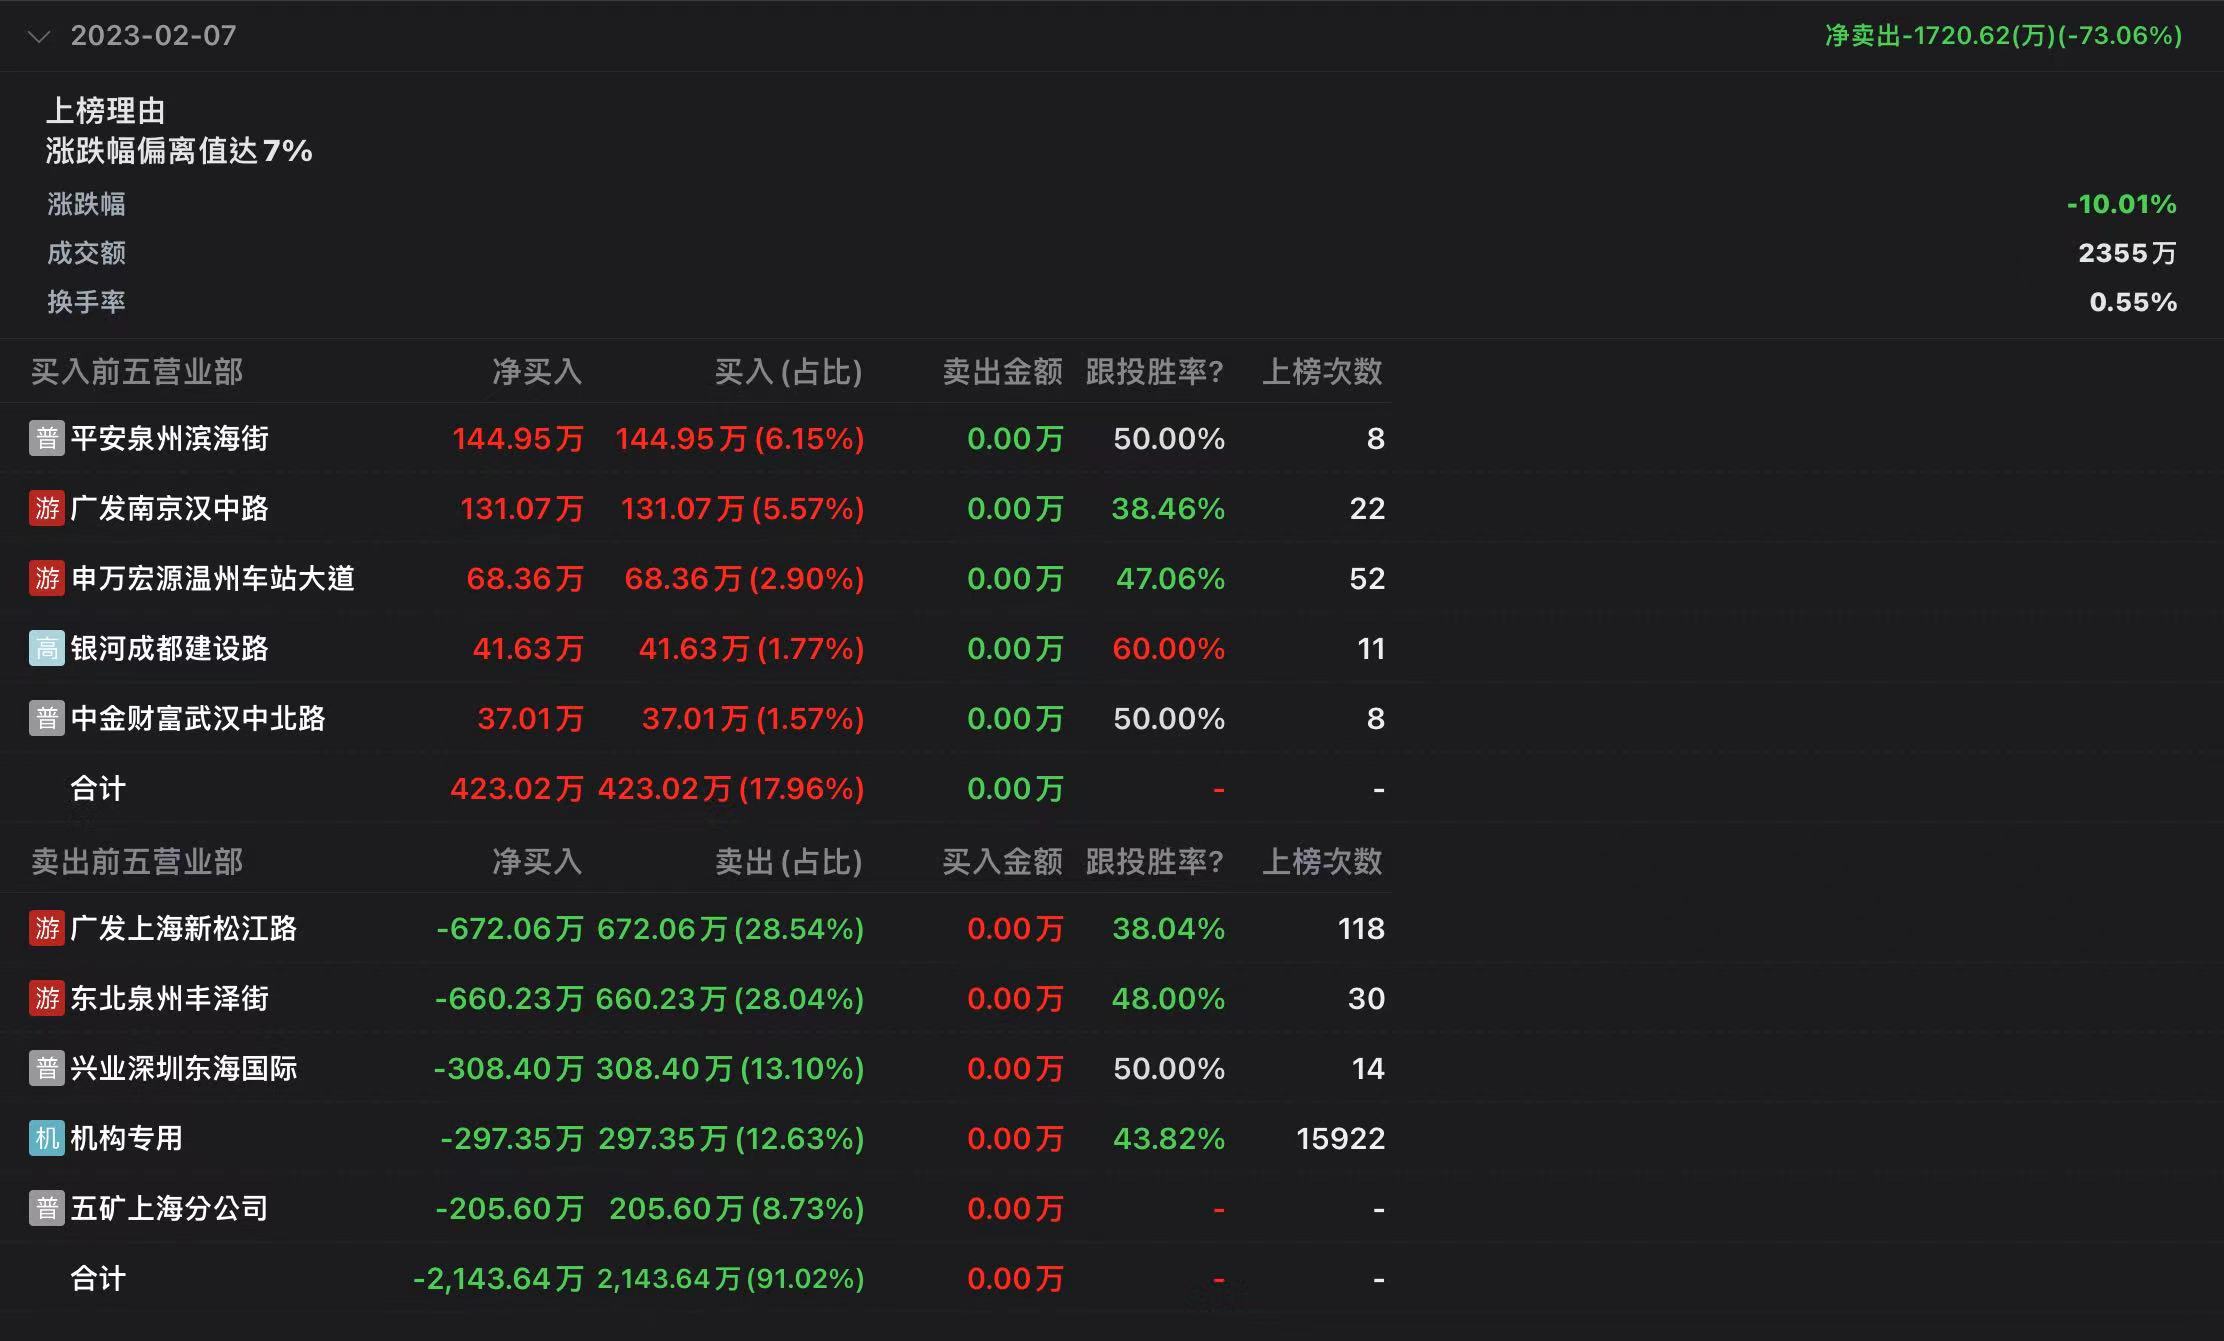Image resolution: width=2224 pixels, height=1341 pixels.
Task: Click the 跟投胜率? help header in sell table
Action: click(1154, 862)
